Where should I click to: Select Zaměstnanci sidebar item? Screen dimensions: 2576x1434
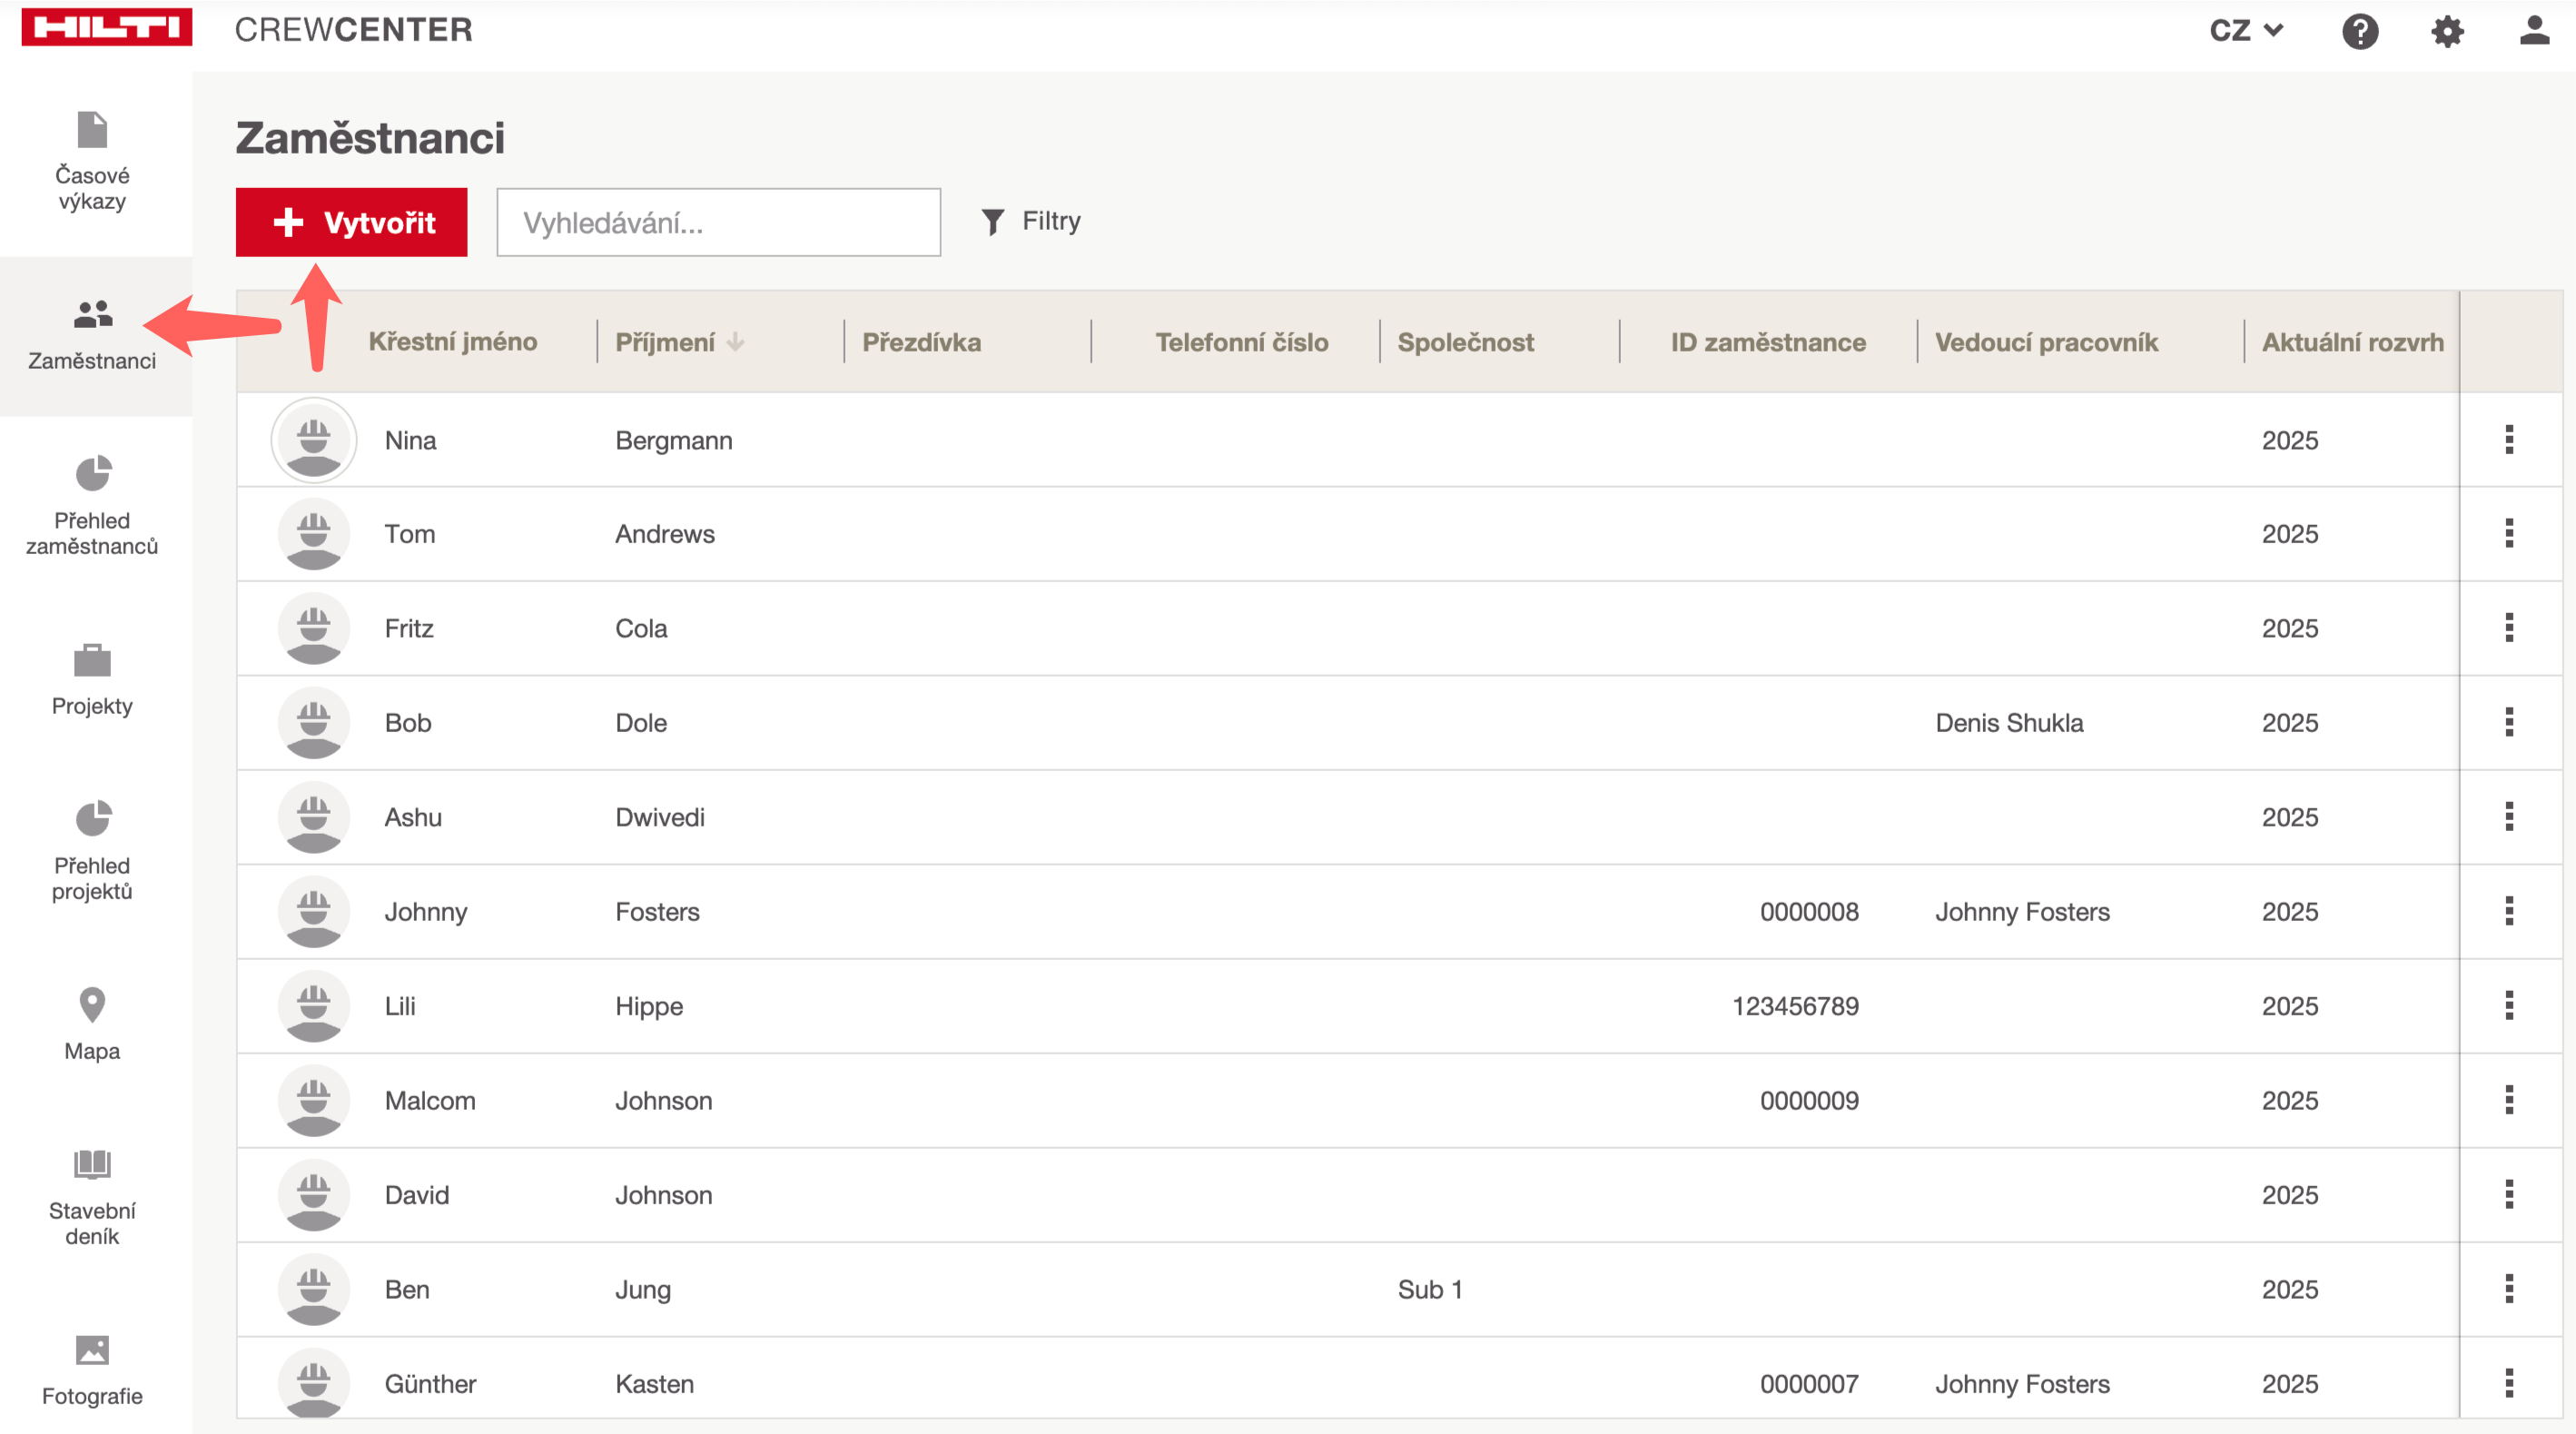pyautogui.click(x=92, y=334)
